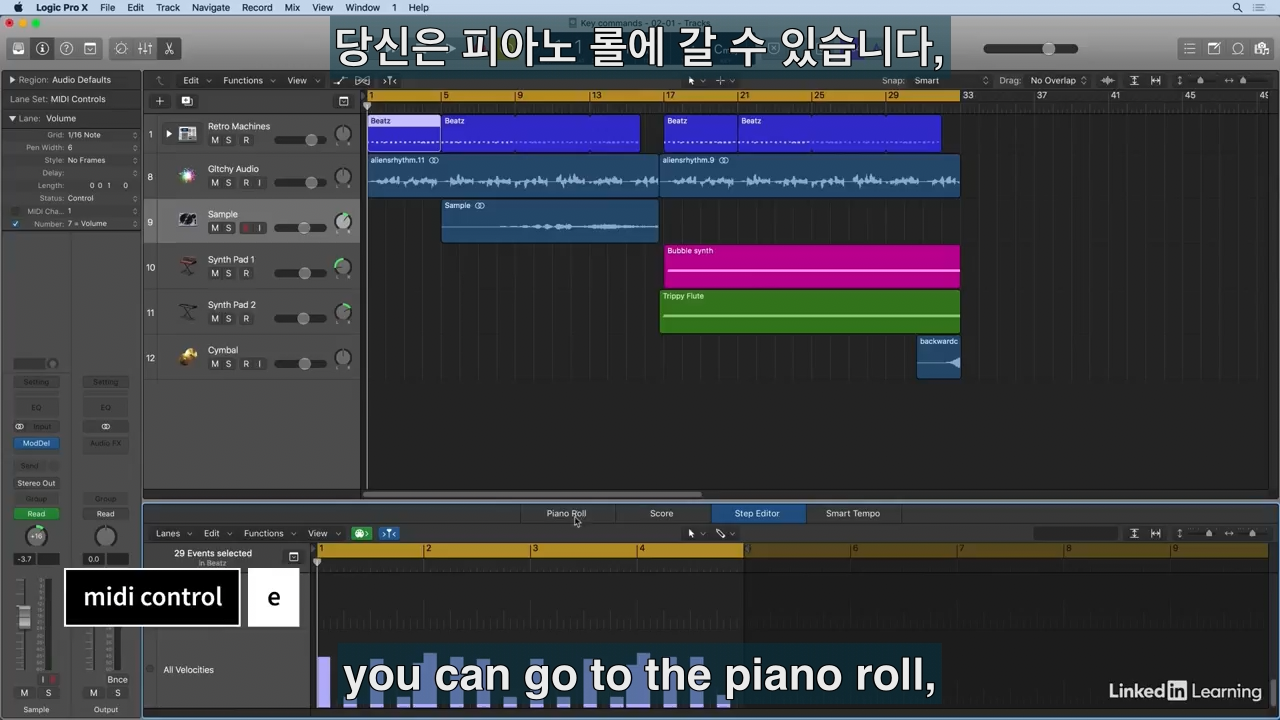Open the Grid 1/16 Note dropdown
1280x720 pixels.
(102, 135)
